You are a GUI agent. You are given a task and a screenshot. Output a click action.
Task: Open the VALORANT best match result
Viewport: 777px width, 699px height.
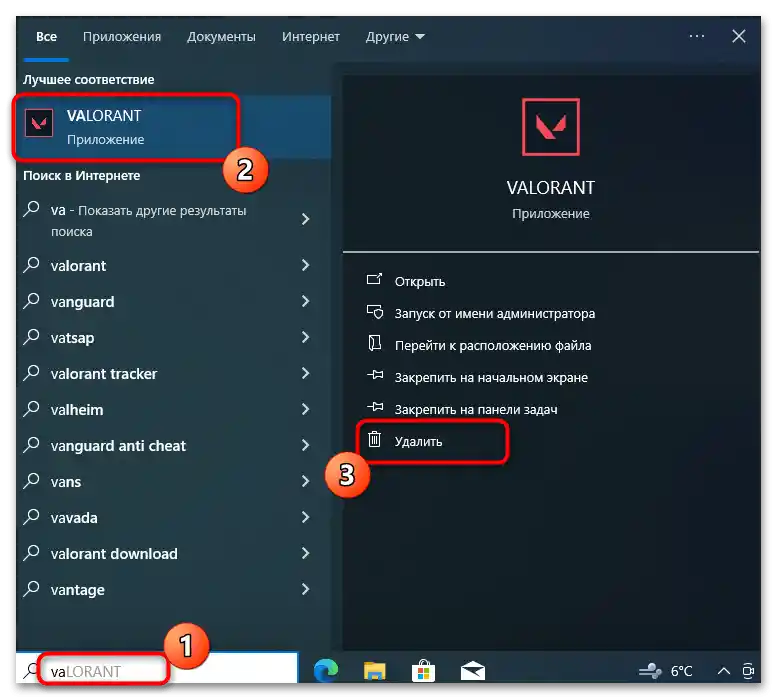tap(173, 127)
